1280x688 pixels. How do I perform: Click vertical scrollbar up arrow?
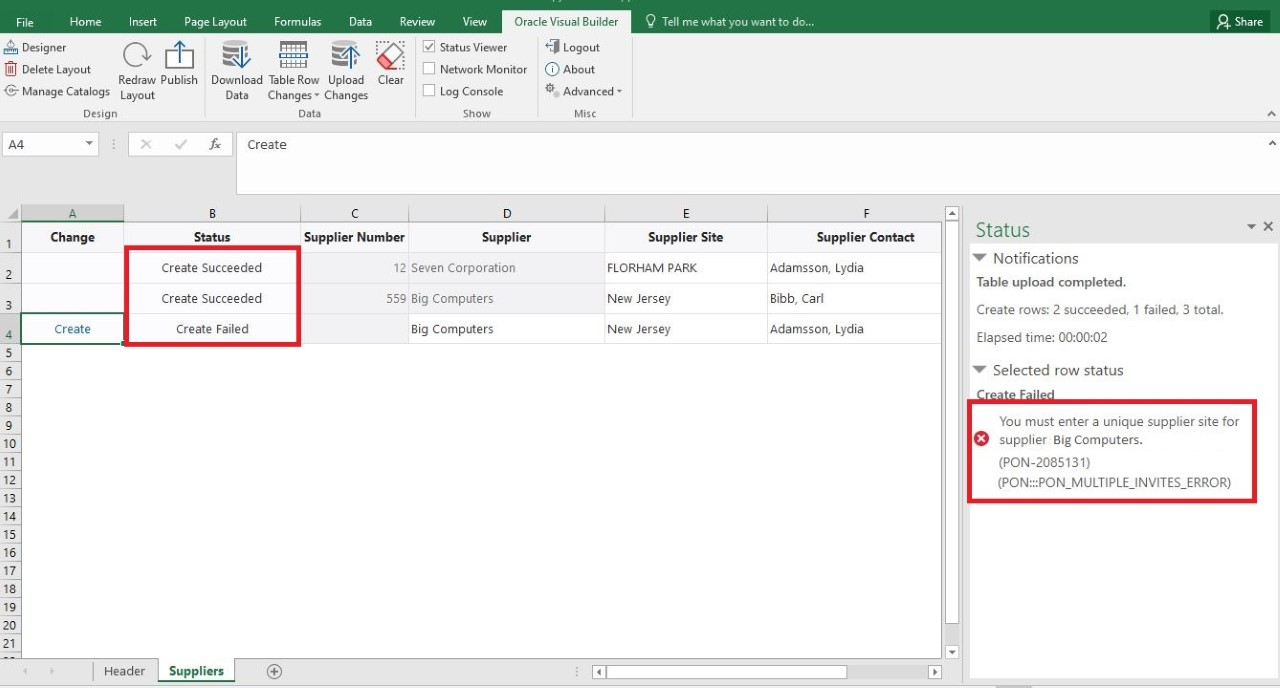pyautogui.click(x=952, y=213)
